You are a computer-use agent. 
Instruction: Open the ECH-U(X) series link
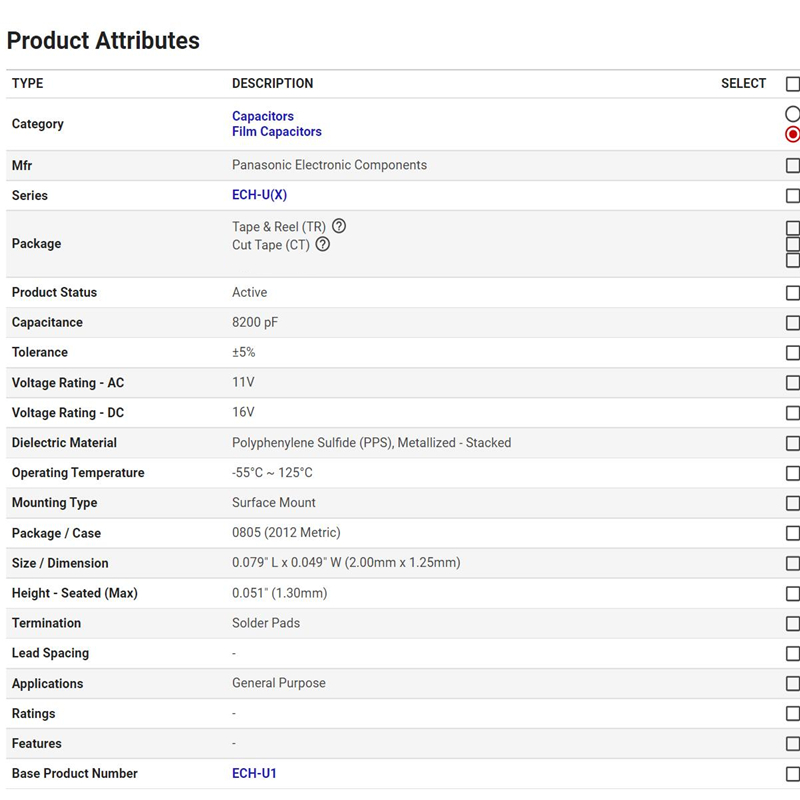pyautogui.click(x=259, y=195)
